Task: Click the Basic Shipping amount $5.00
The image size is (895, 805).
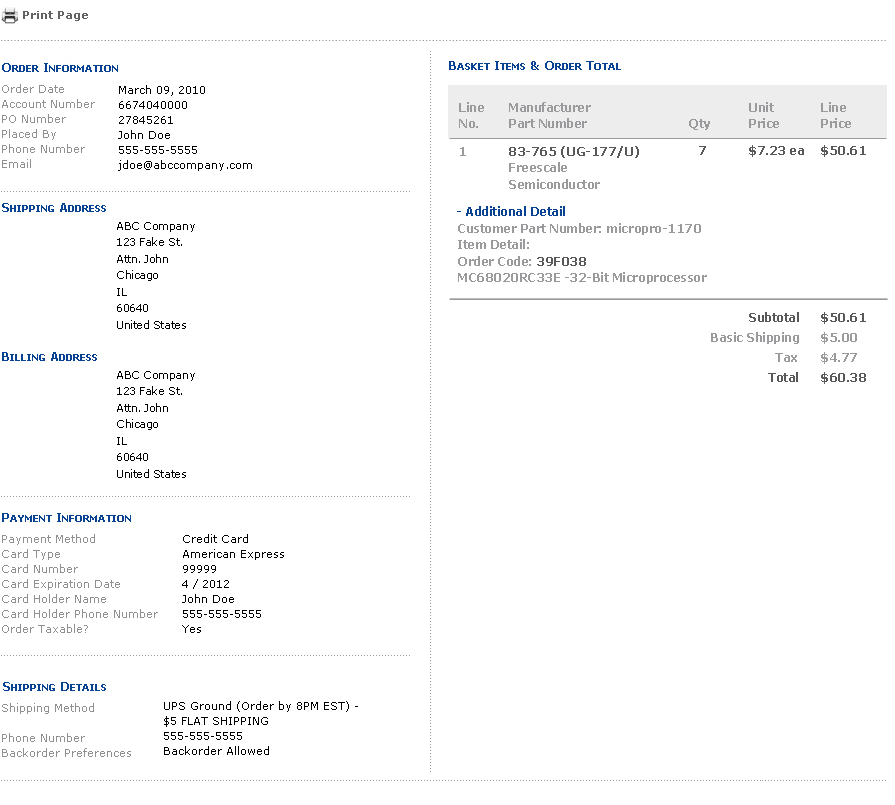Action: [x=838, y=337]
